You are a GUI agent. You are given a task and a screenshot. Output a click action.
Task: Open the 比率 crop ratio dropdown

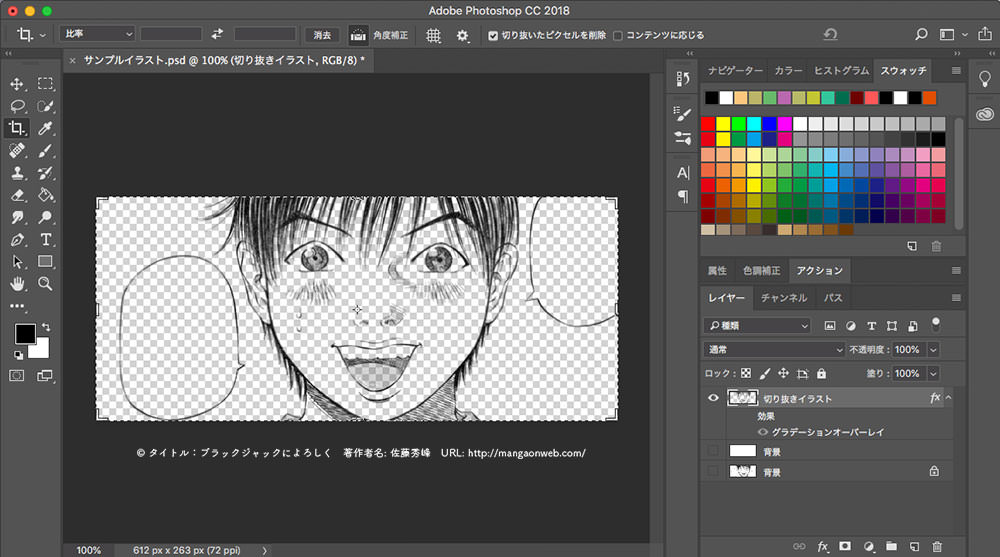pyautogui.click(x=97, y=34)
